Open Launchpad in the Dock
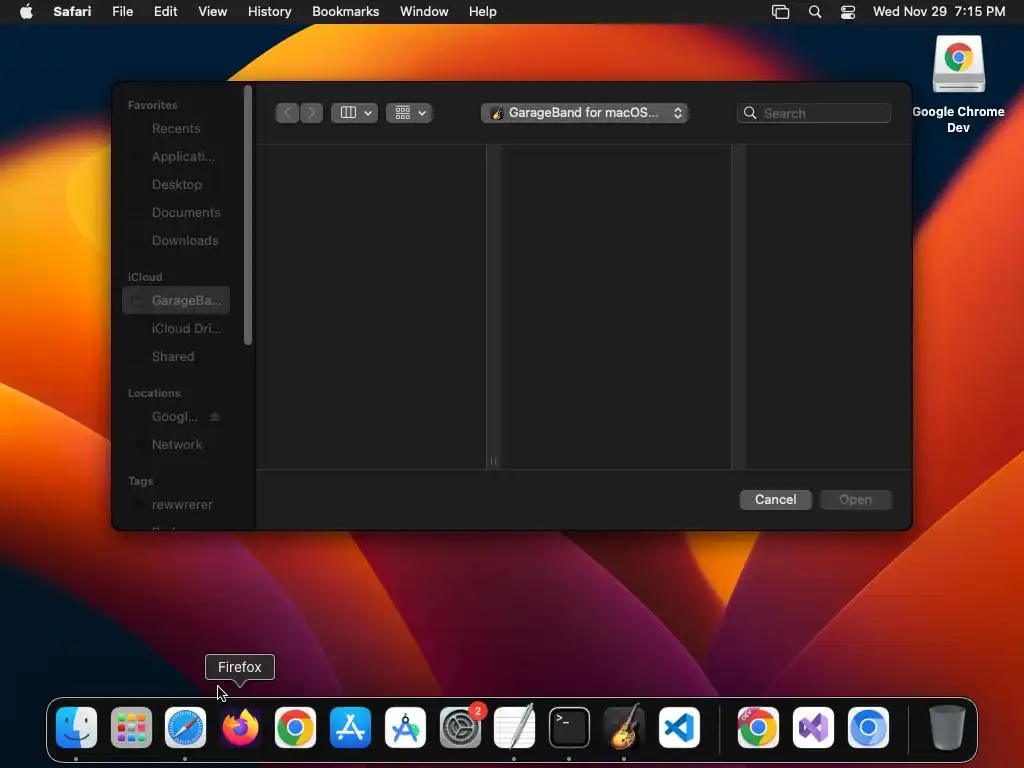The image size is (1024, 768). 131,727
